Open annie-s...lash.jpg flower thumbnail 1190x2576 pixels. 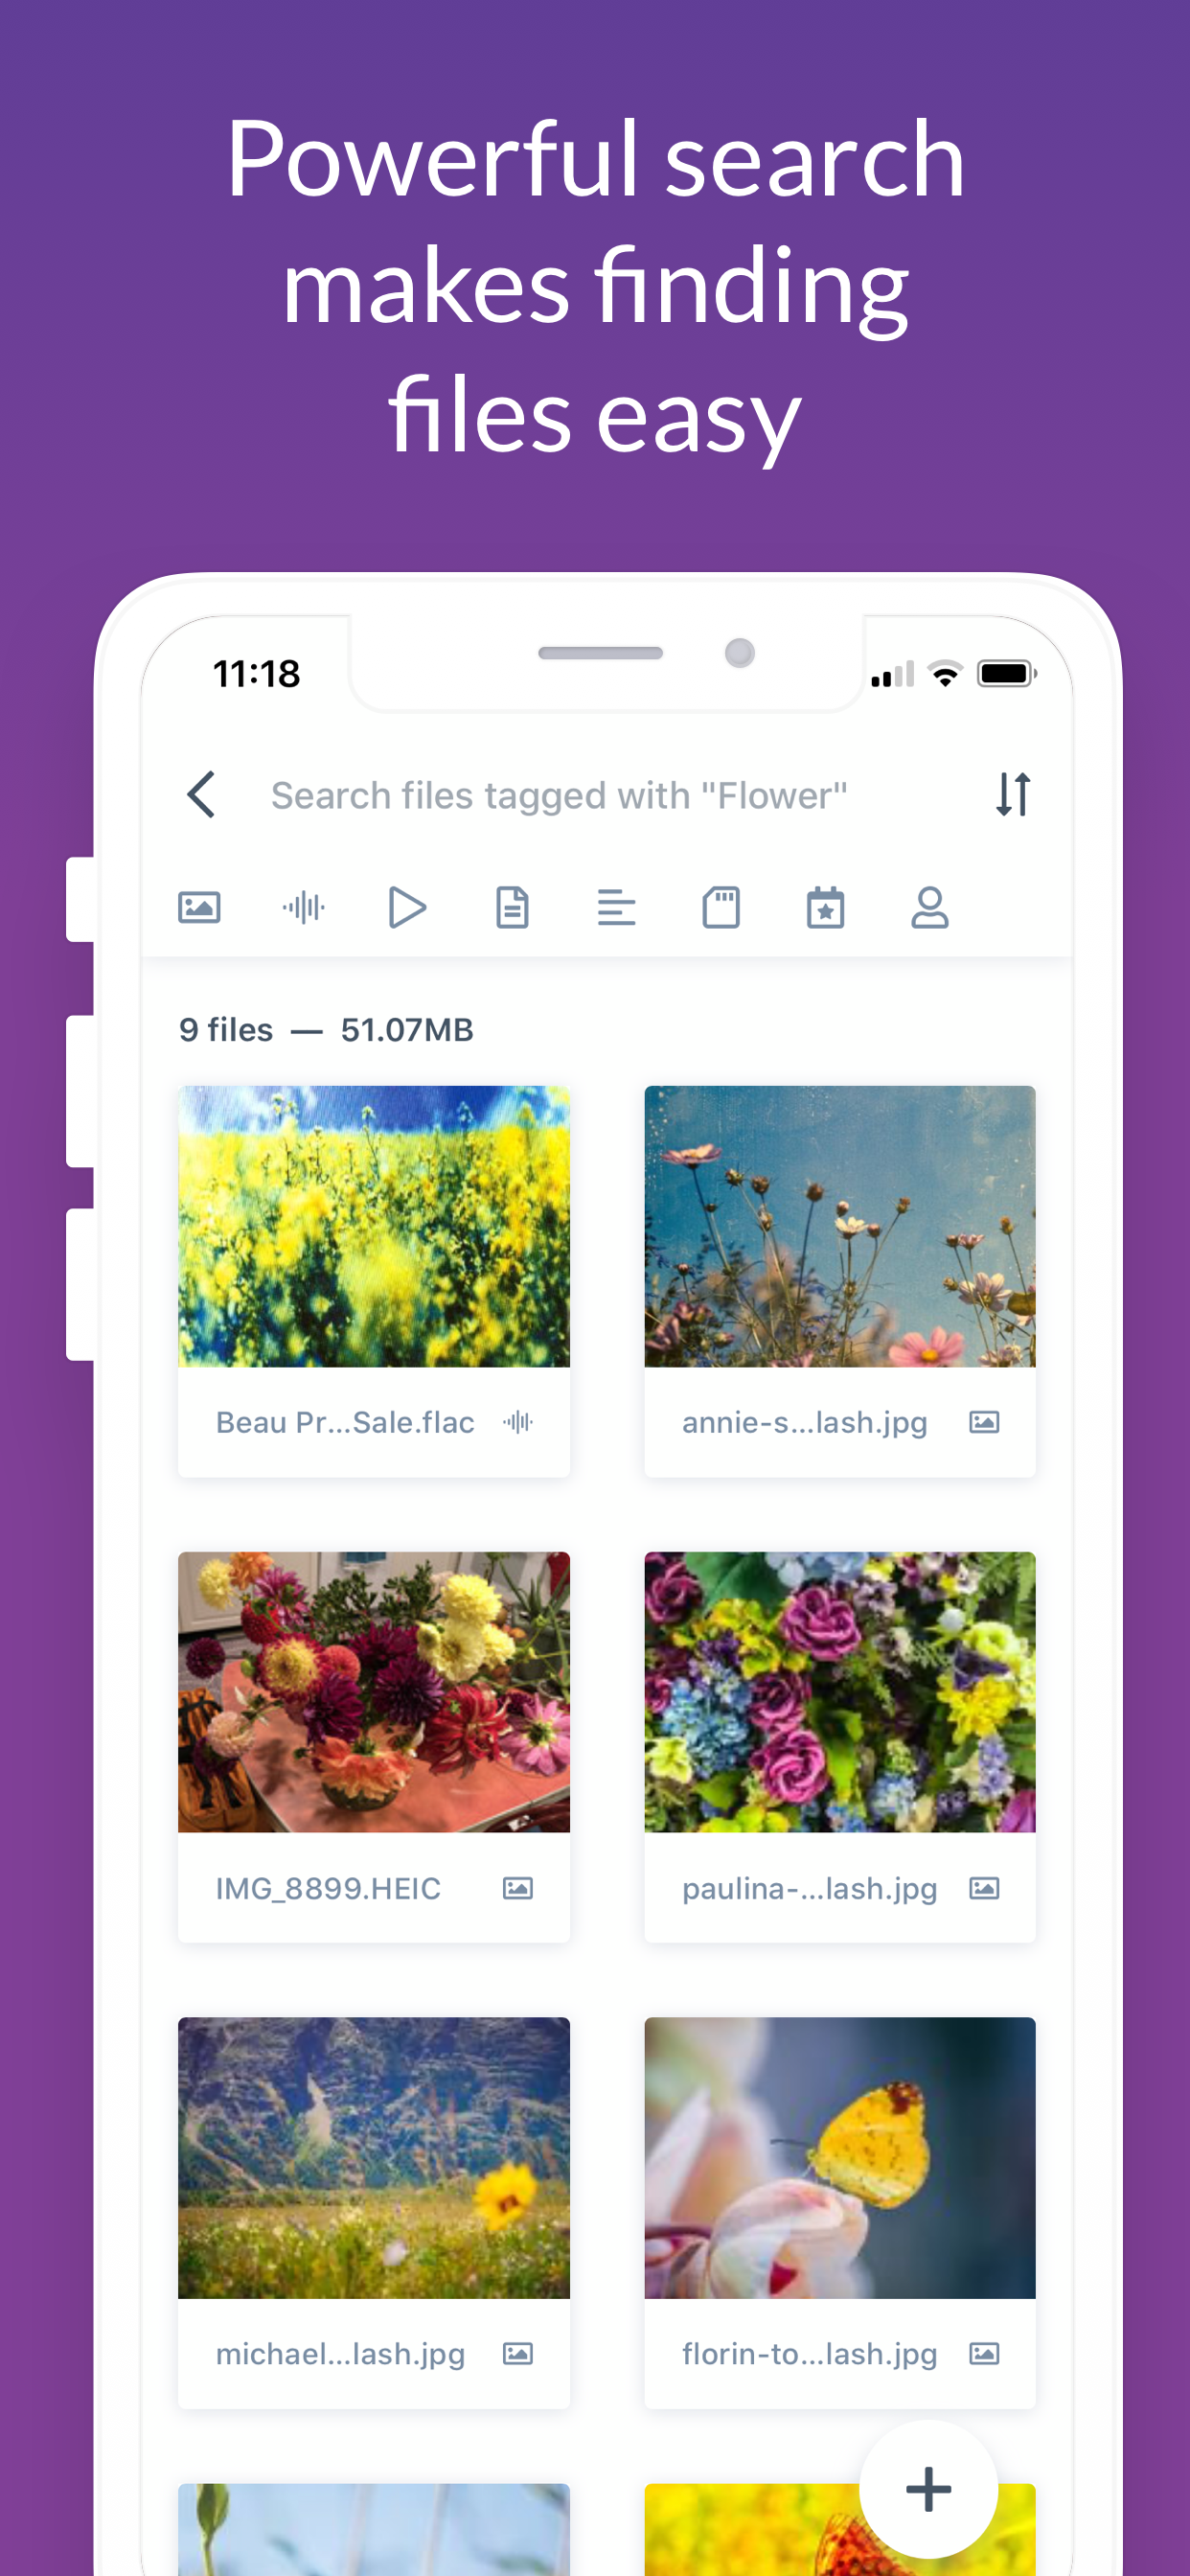point(840,1226)
